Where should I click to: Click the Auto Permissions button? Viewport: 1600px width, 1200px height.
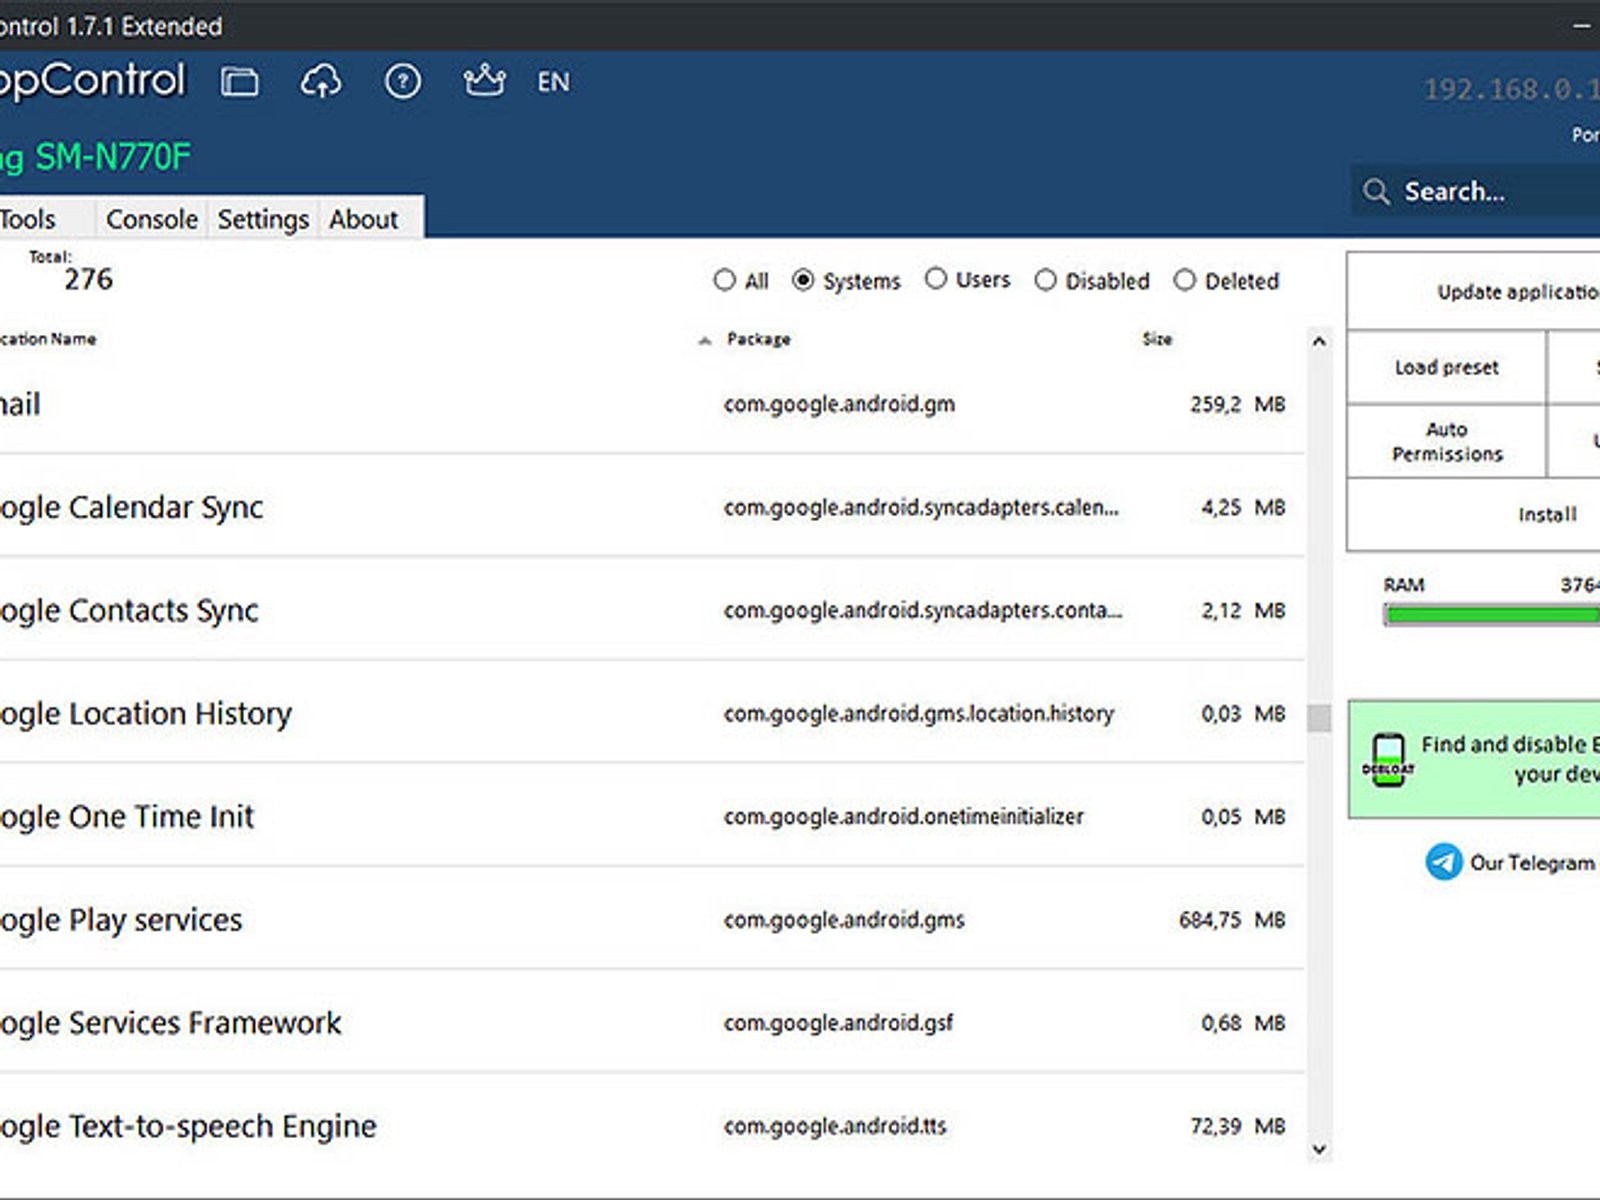click(x=1446, y=441)
